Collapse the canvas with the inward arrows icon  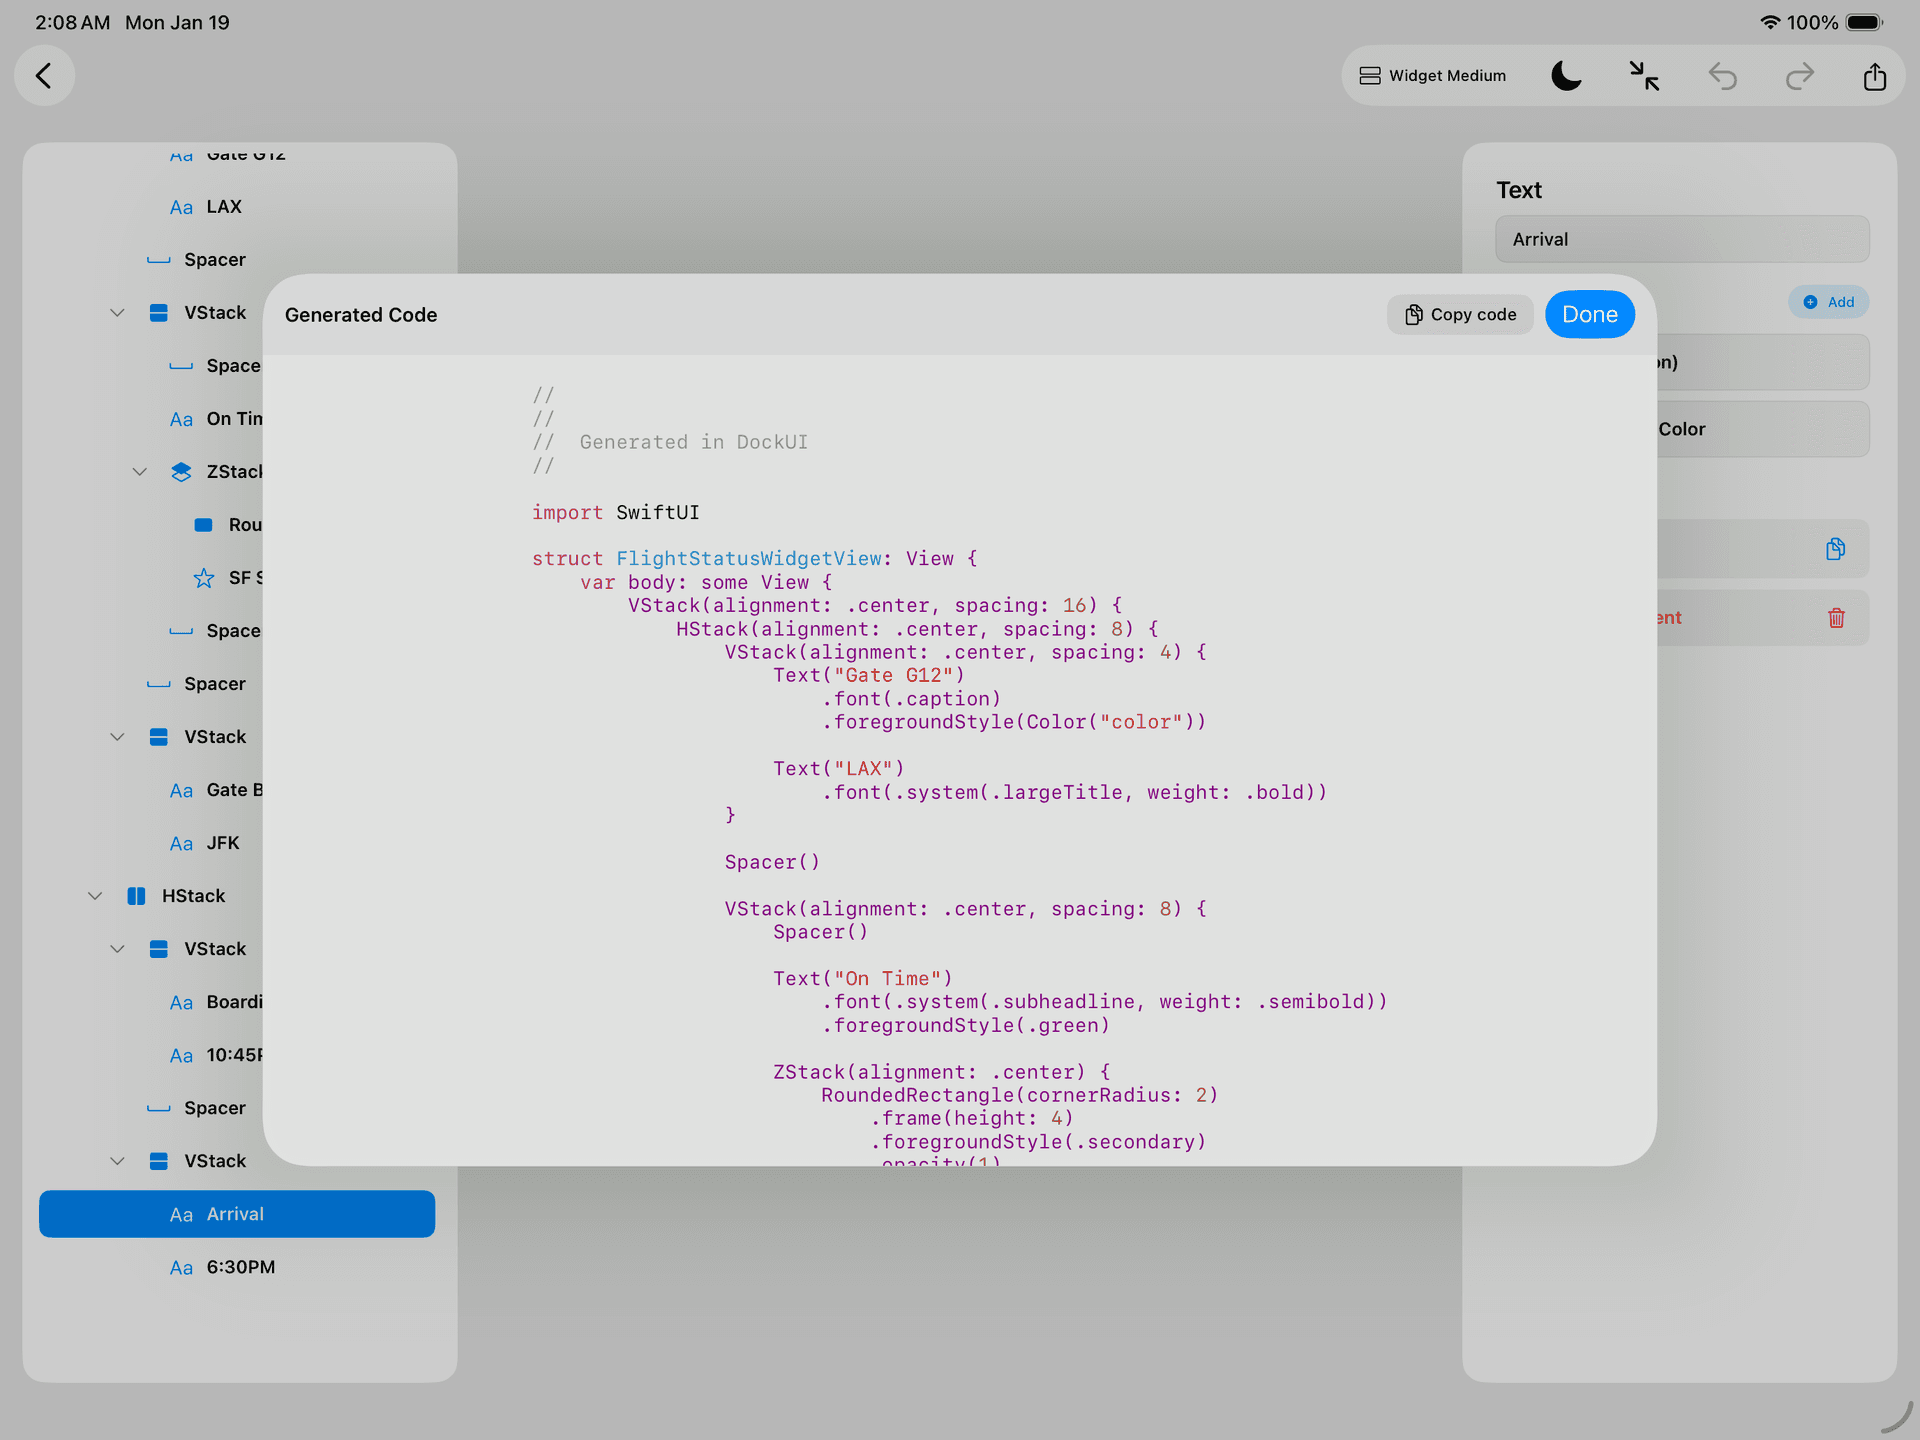pos(1643,75)
